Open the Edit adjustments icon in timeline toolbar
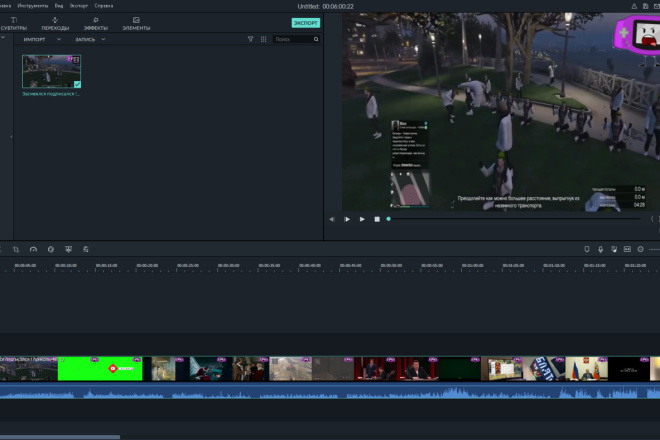The height and width of the screenshot is (440, 660). tap(86, 249)
